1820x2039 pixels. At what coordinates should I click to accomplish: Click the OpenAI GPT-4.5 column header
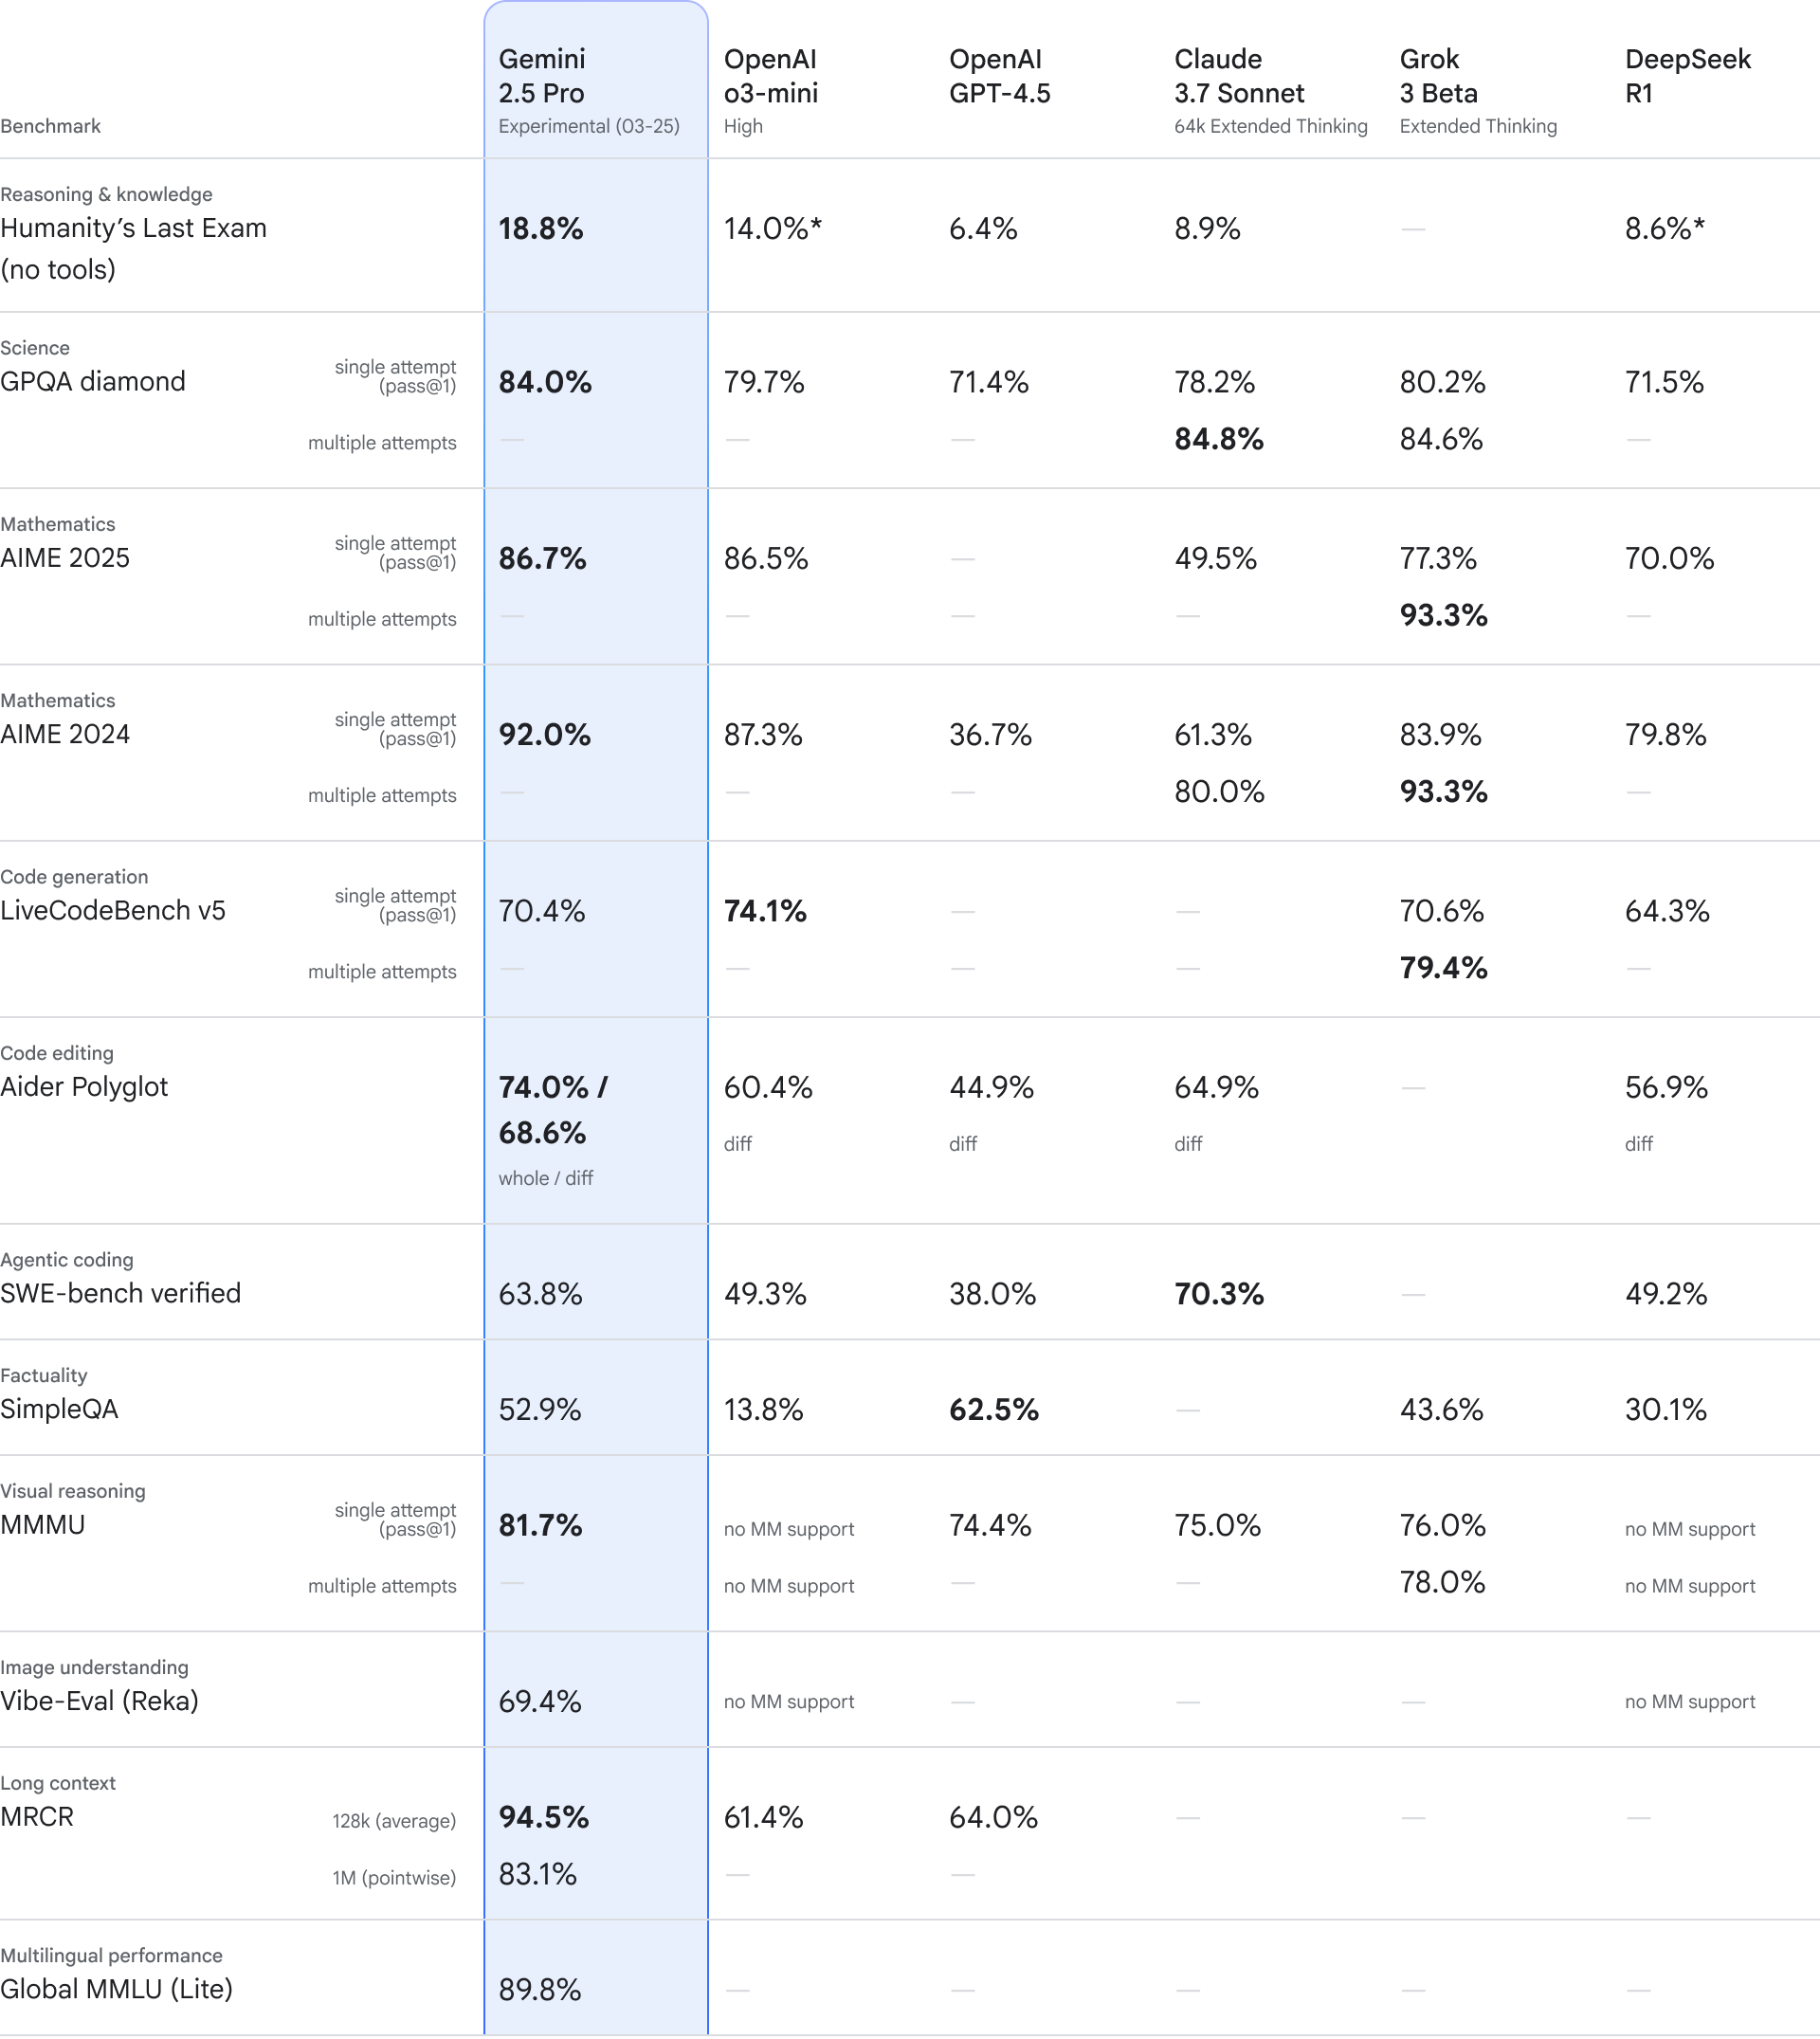pyautogui.click(x=1000, y=76)
